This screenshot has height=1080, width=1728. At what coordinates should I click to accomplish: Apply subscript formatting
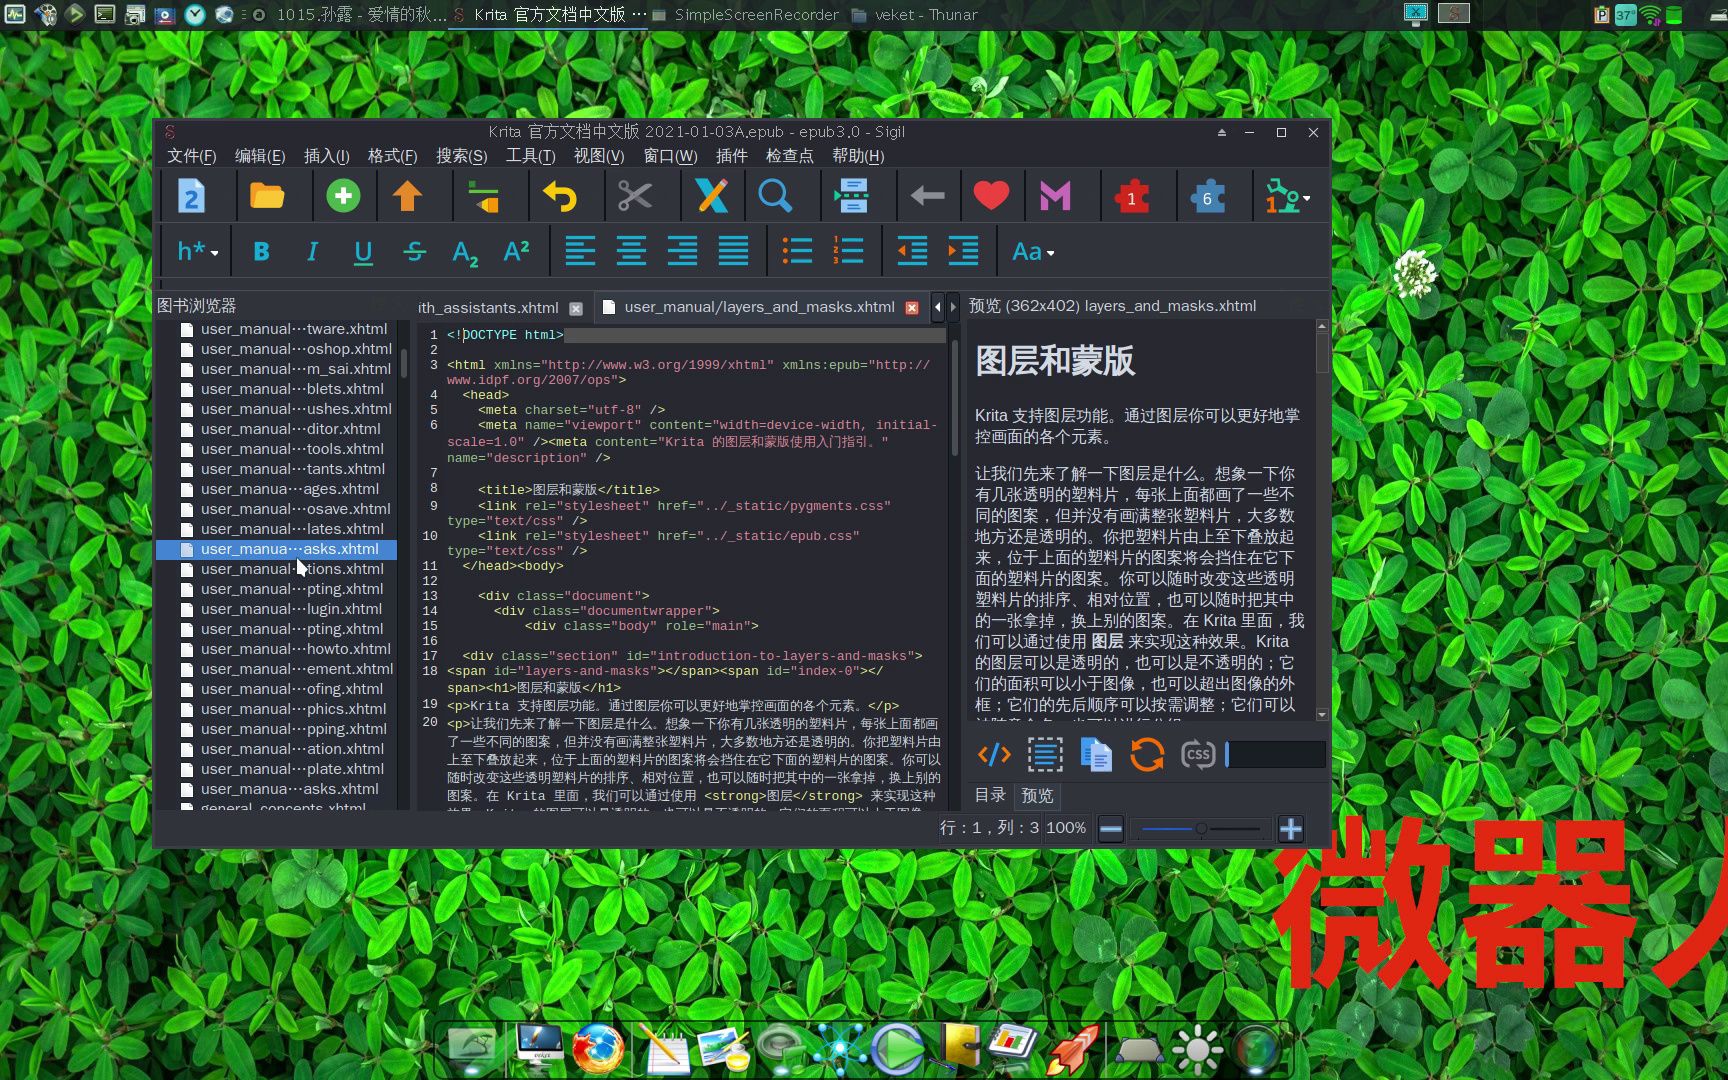tap(465, 253)
